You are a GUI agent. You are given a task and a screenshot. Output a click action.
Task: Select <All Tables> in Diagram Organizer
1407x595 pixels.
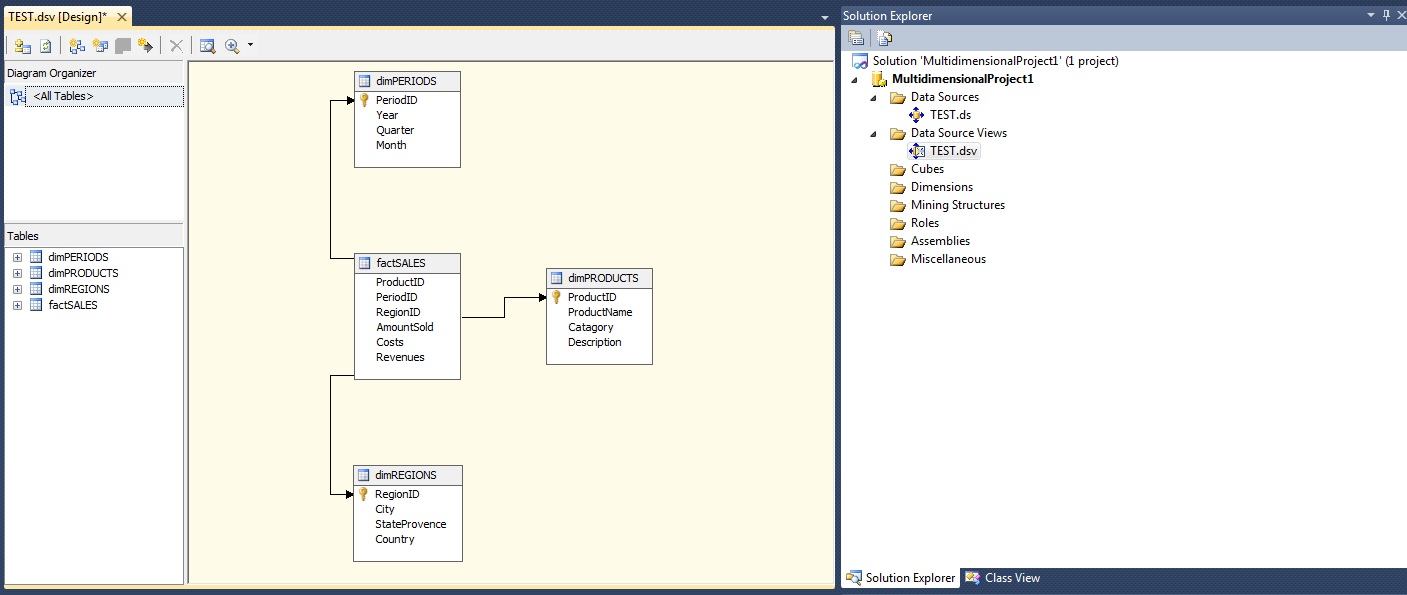(x=63, y=96)
